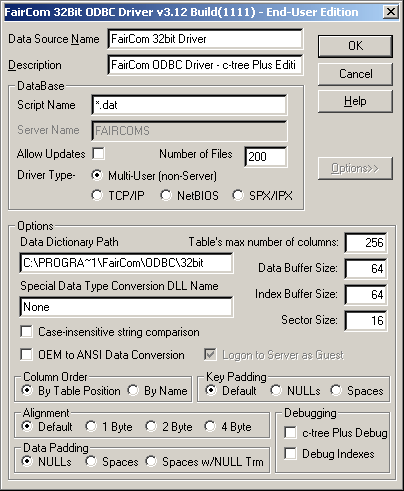
Task: Edit the Description text field
Action: coord(205,65)
